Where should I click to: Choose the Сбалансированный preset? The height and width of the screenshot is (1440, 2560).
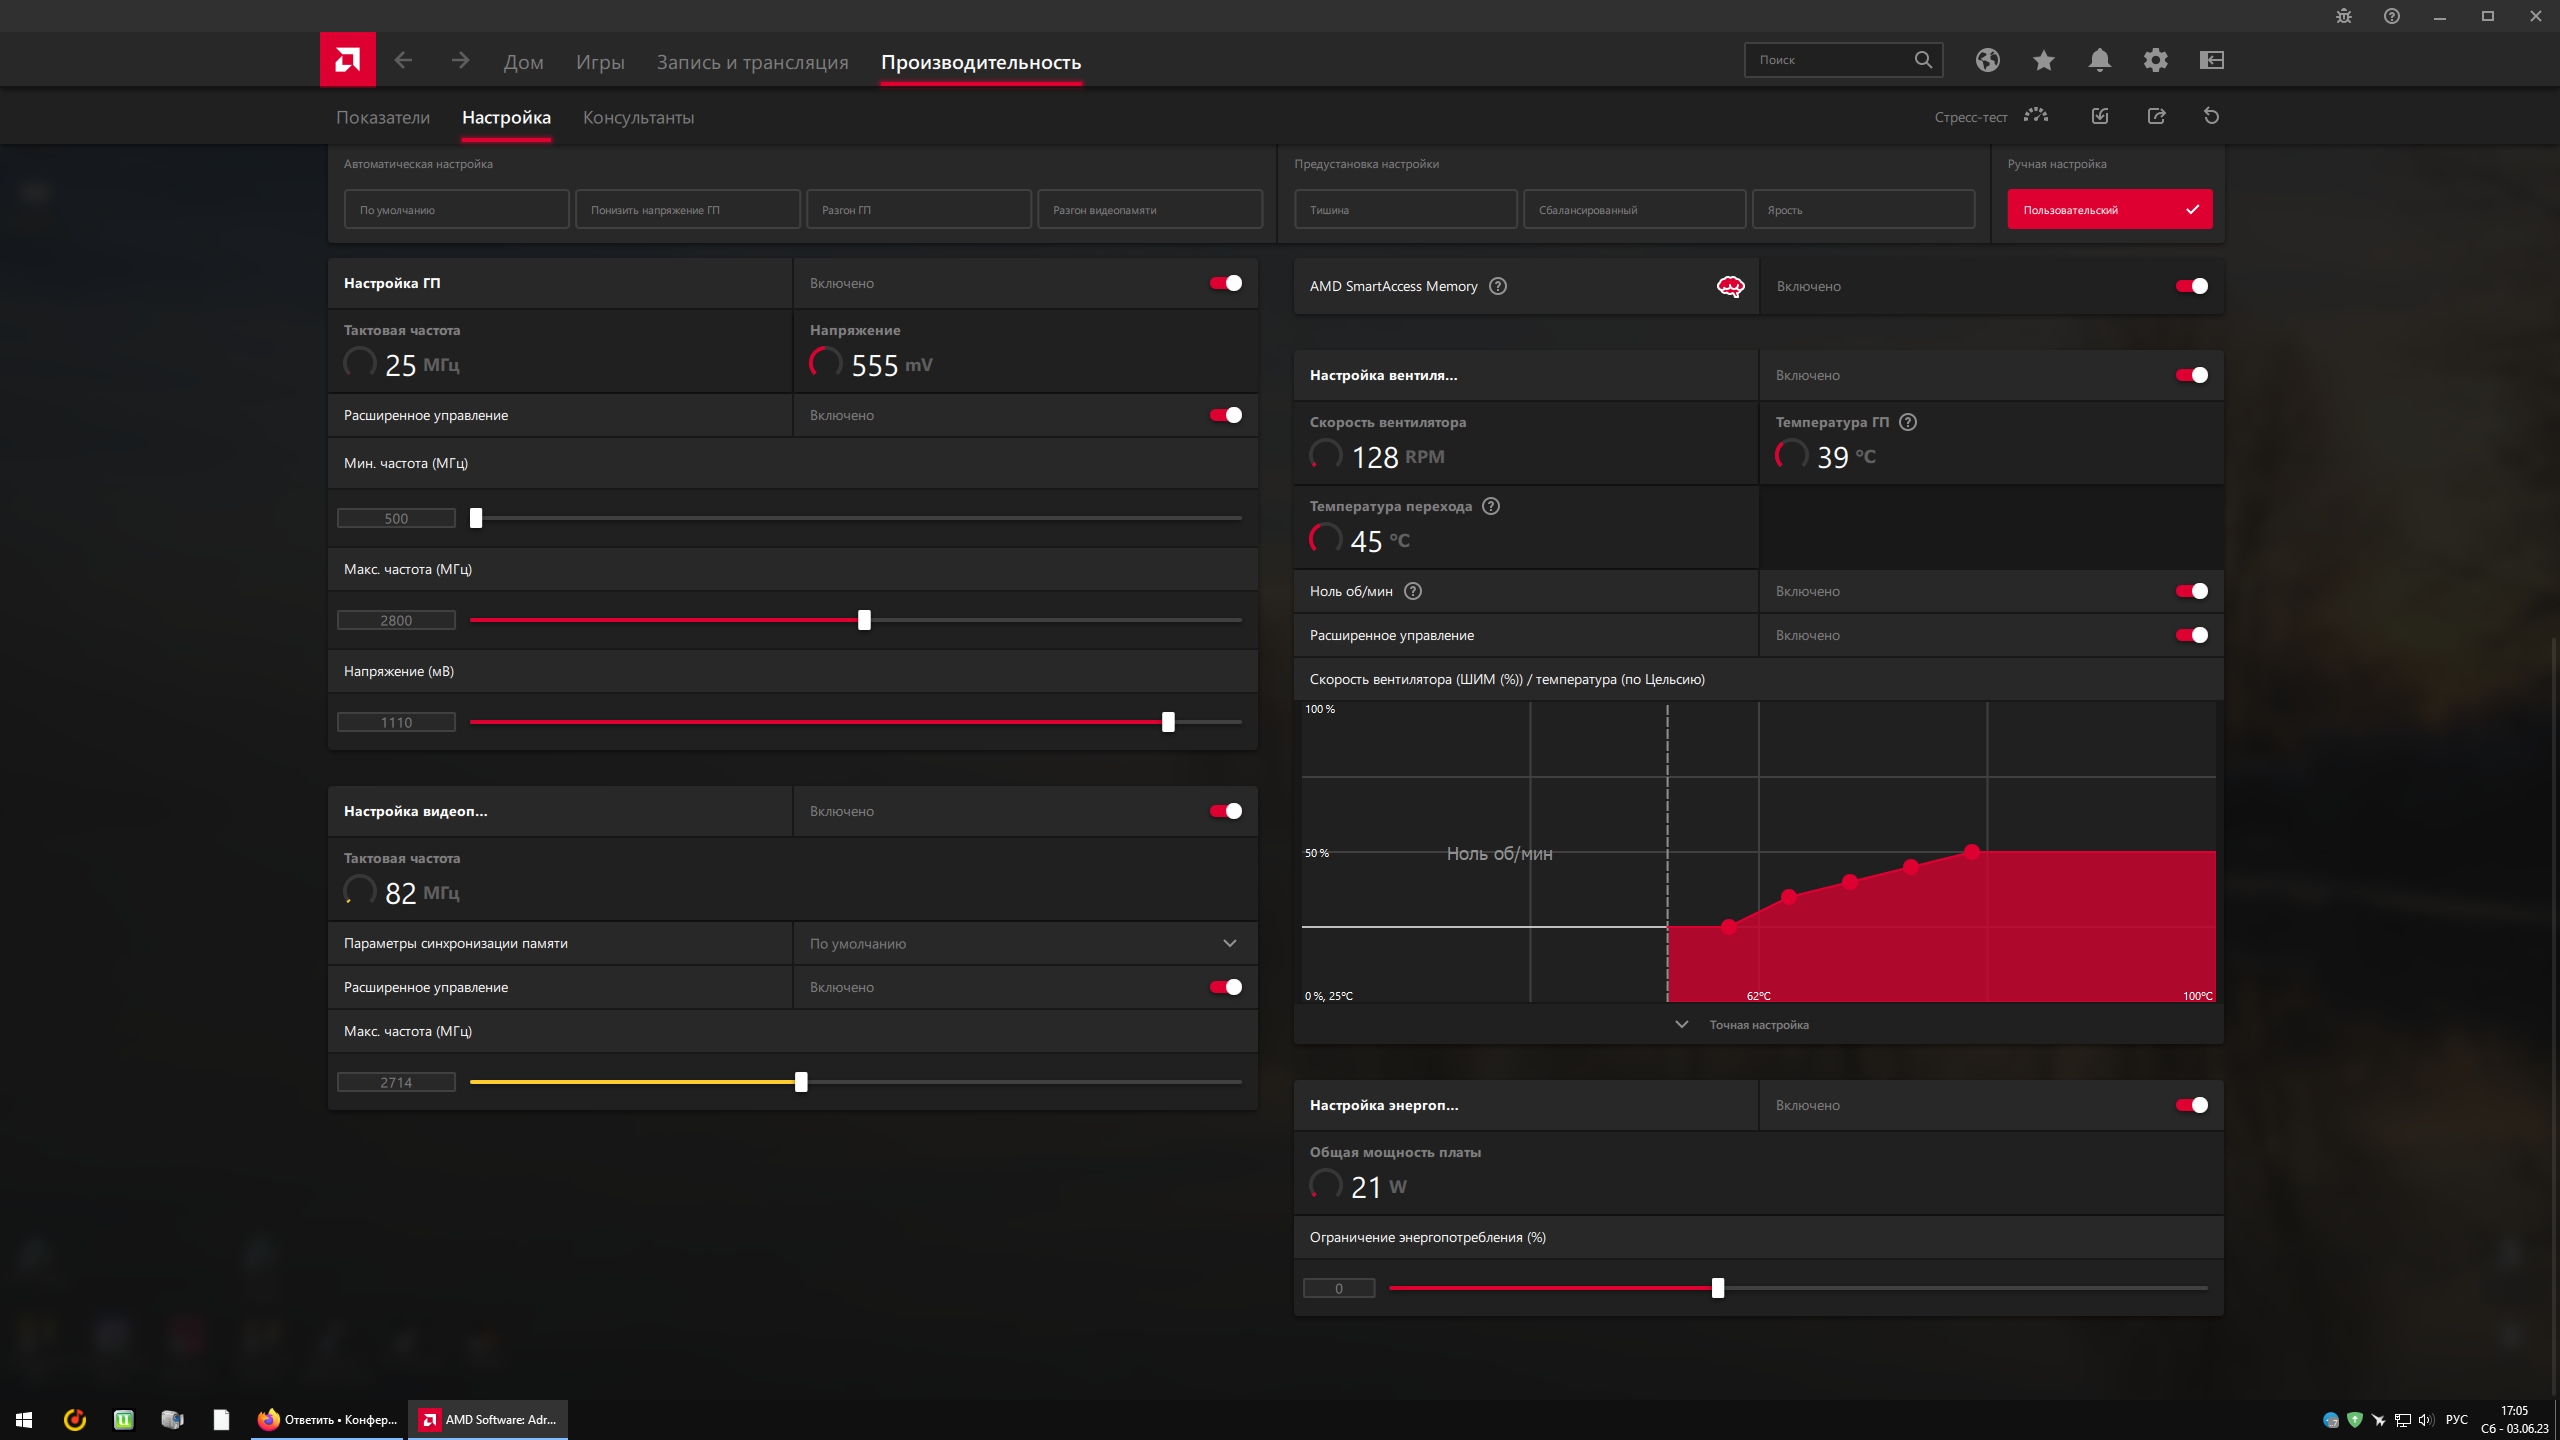(1634, 210)
